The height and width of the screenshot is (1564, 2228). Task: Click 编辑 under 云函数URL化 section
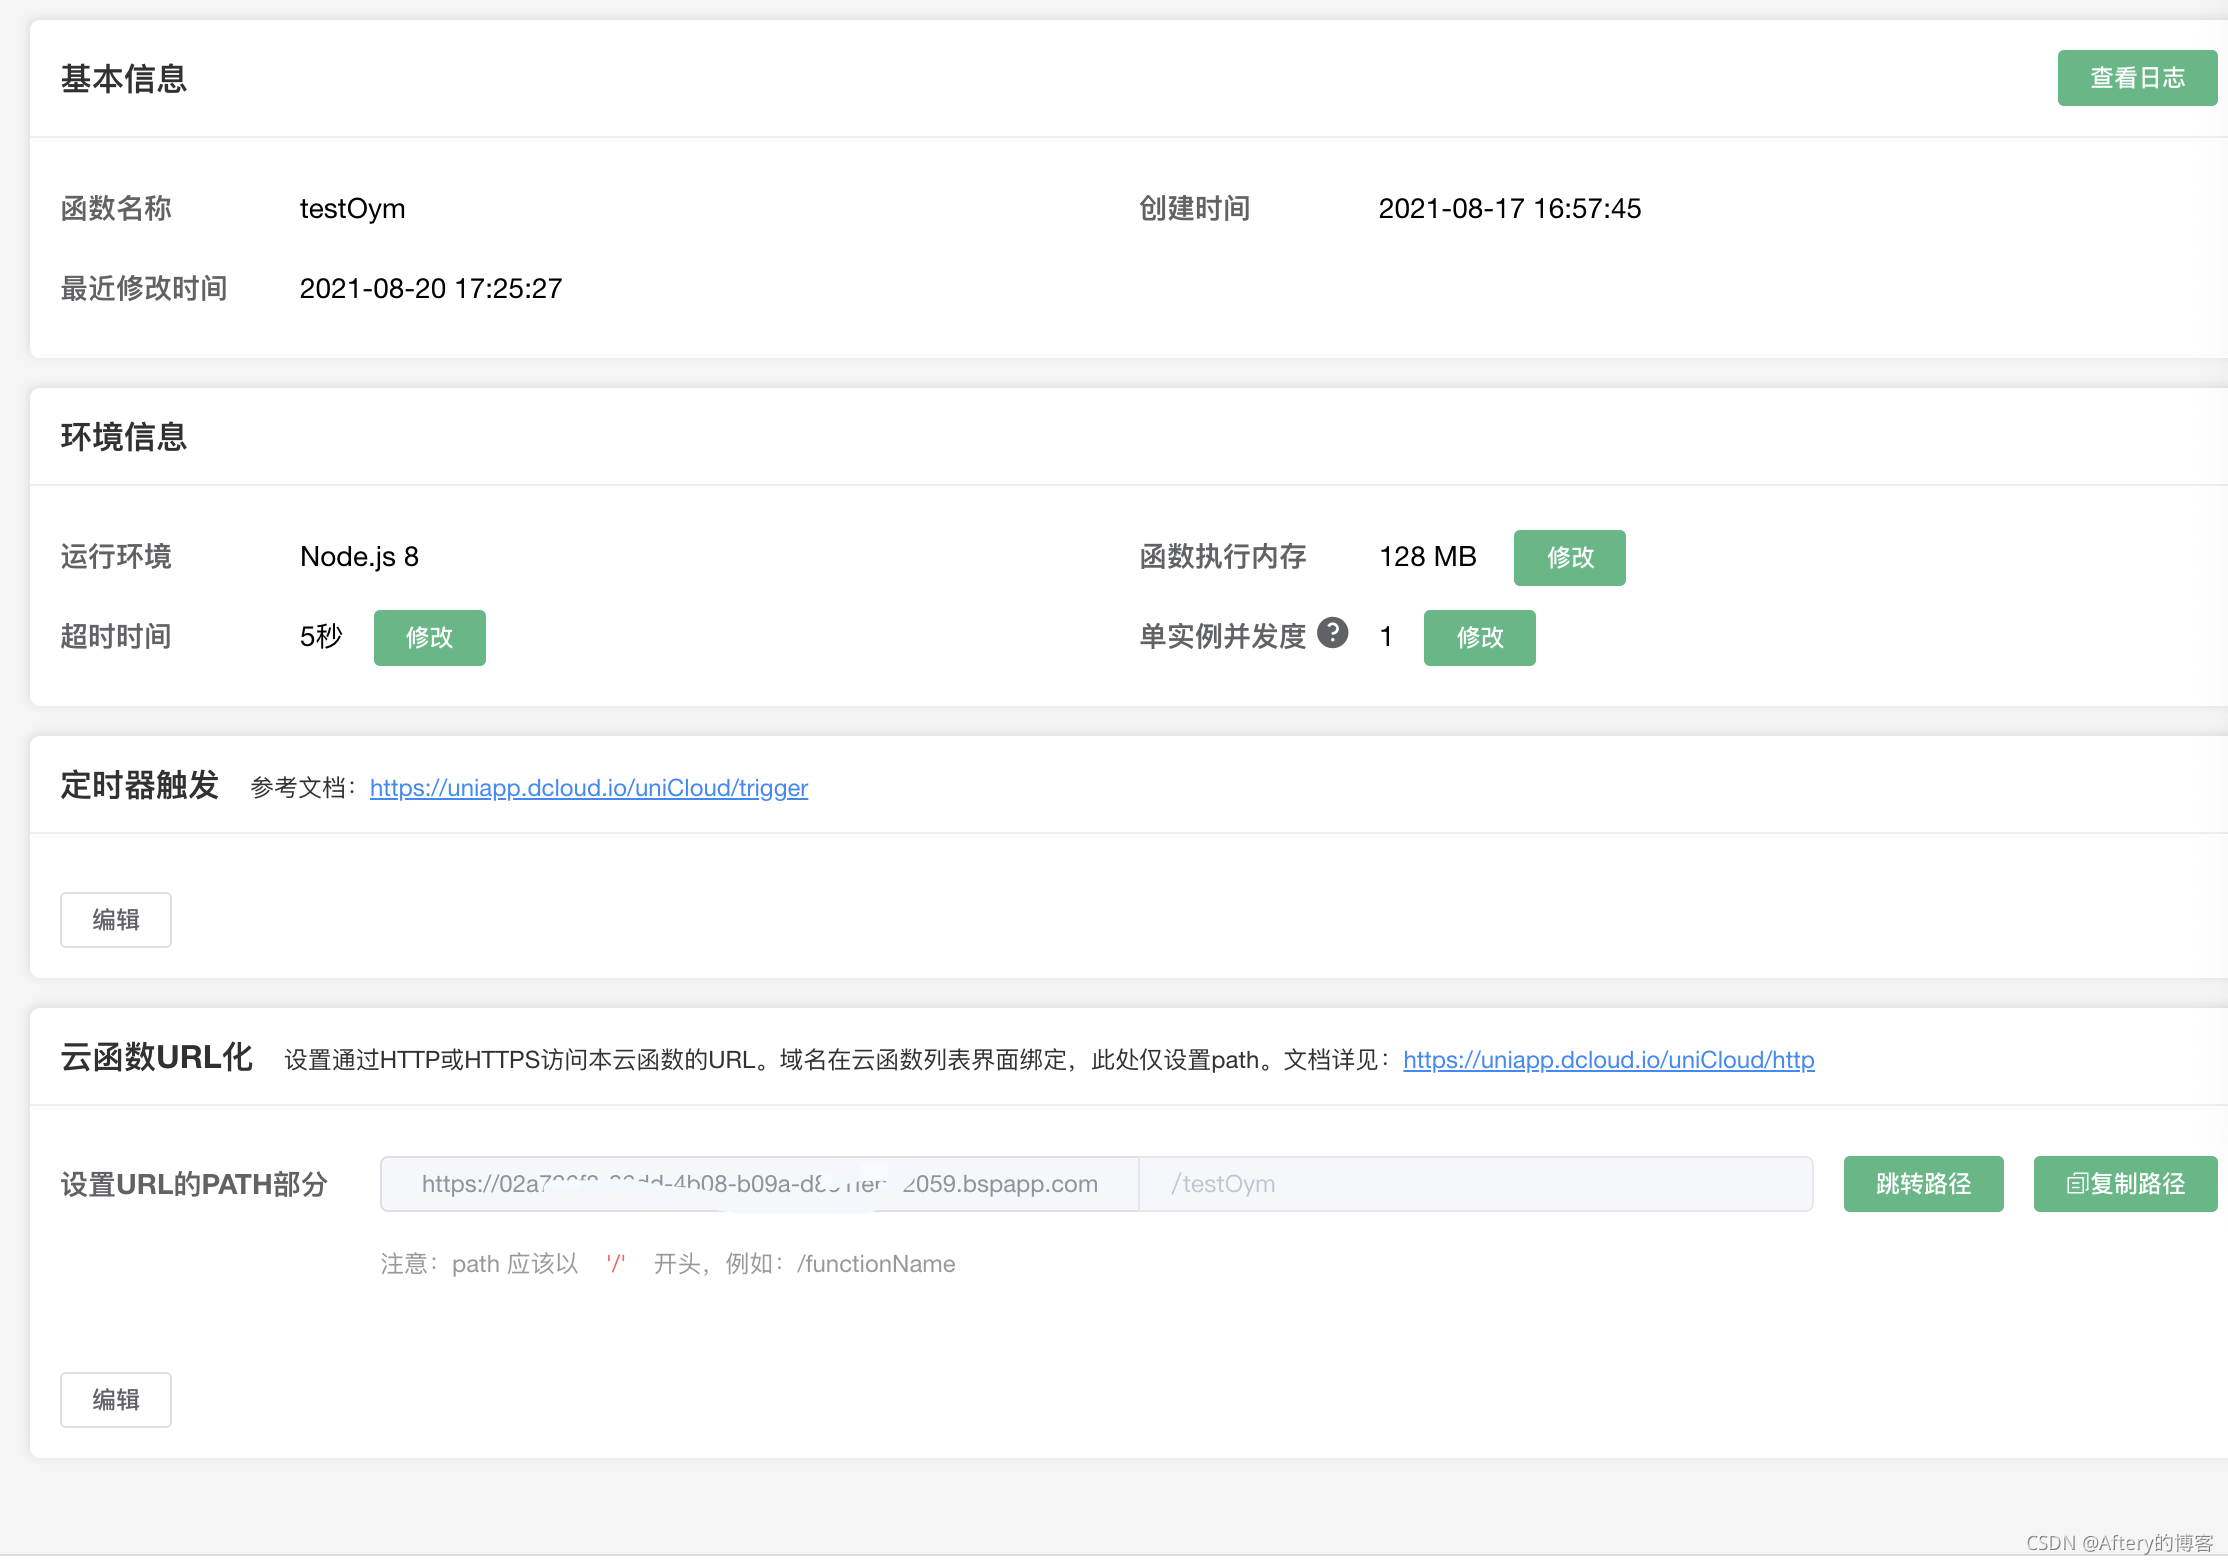[116, 1400]
